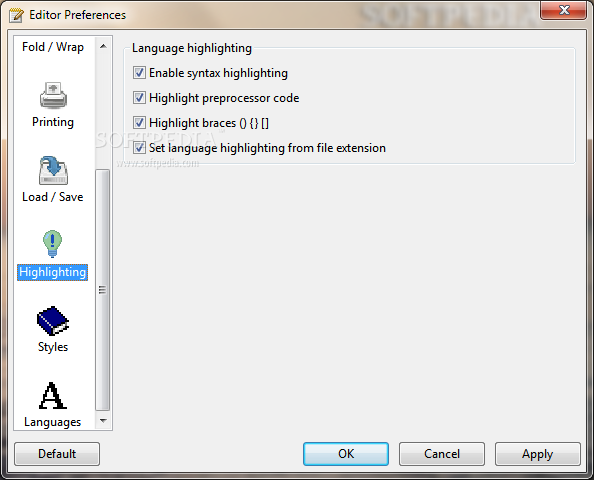Viewport: 594px width, 480px height.
Task: Toggle Highlight braces checkbox
Action: [139, 123]
